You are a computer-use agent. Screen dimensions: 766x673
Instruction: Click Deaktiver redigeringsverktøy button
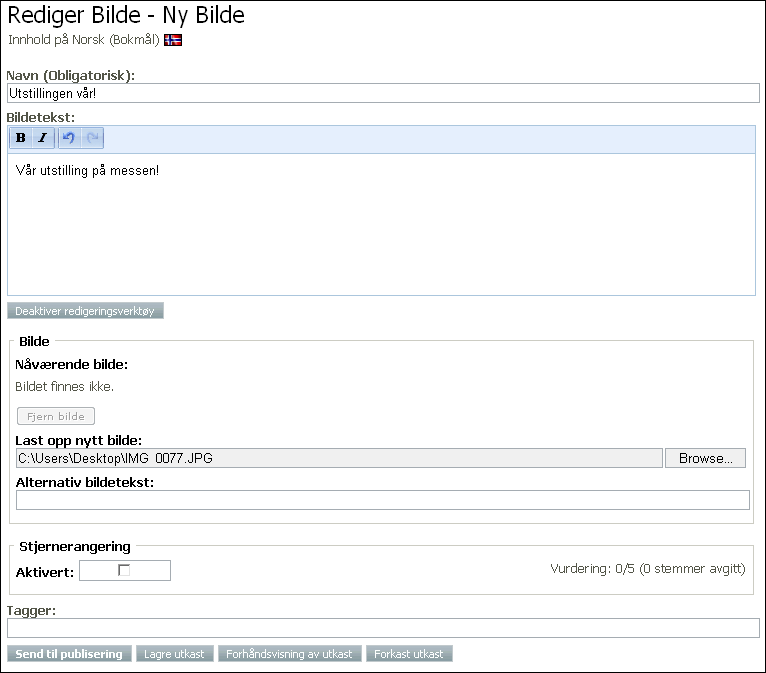[x=85, y=311]
